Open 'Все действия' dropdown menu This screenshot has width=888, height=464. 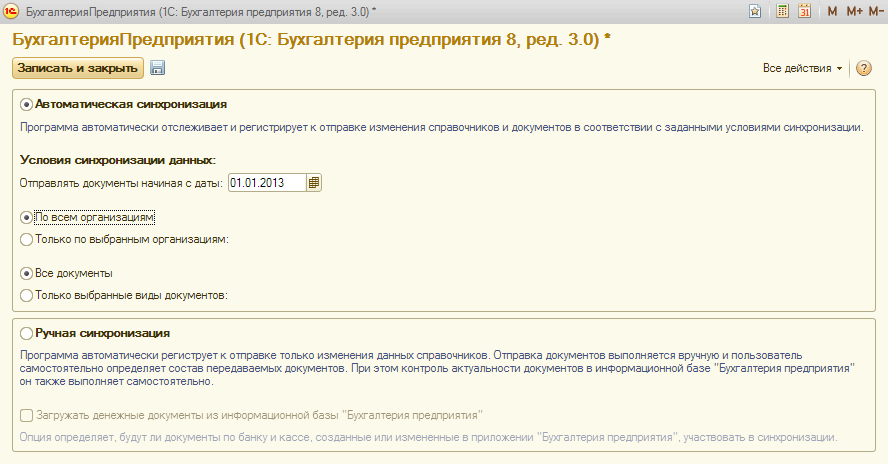coord(802,69)
